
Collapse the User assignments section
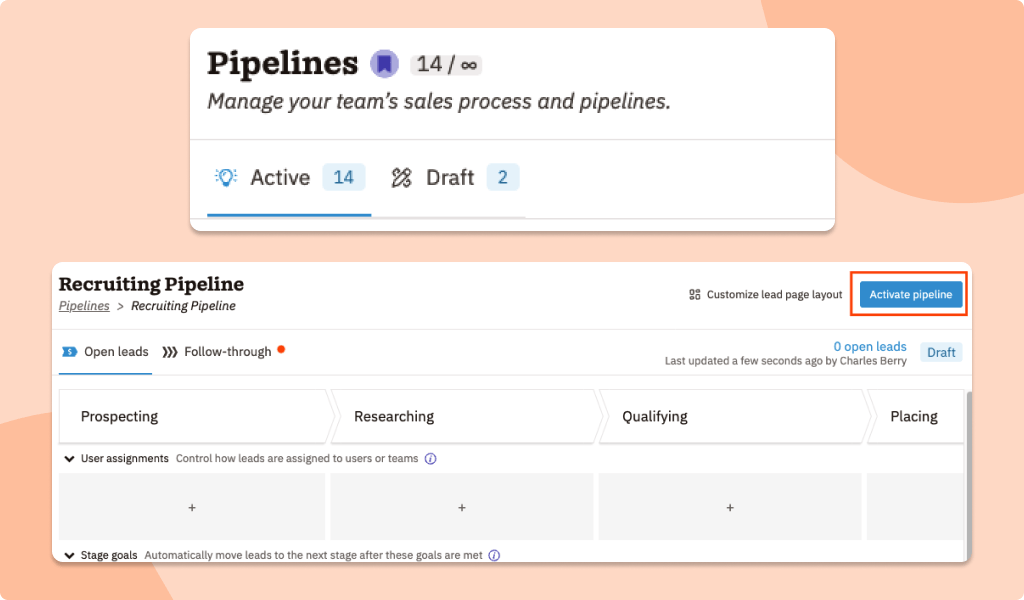[x=69, y=458]
